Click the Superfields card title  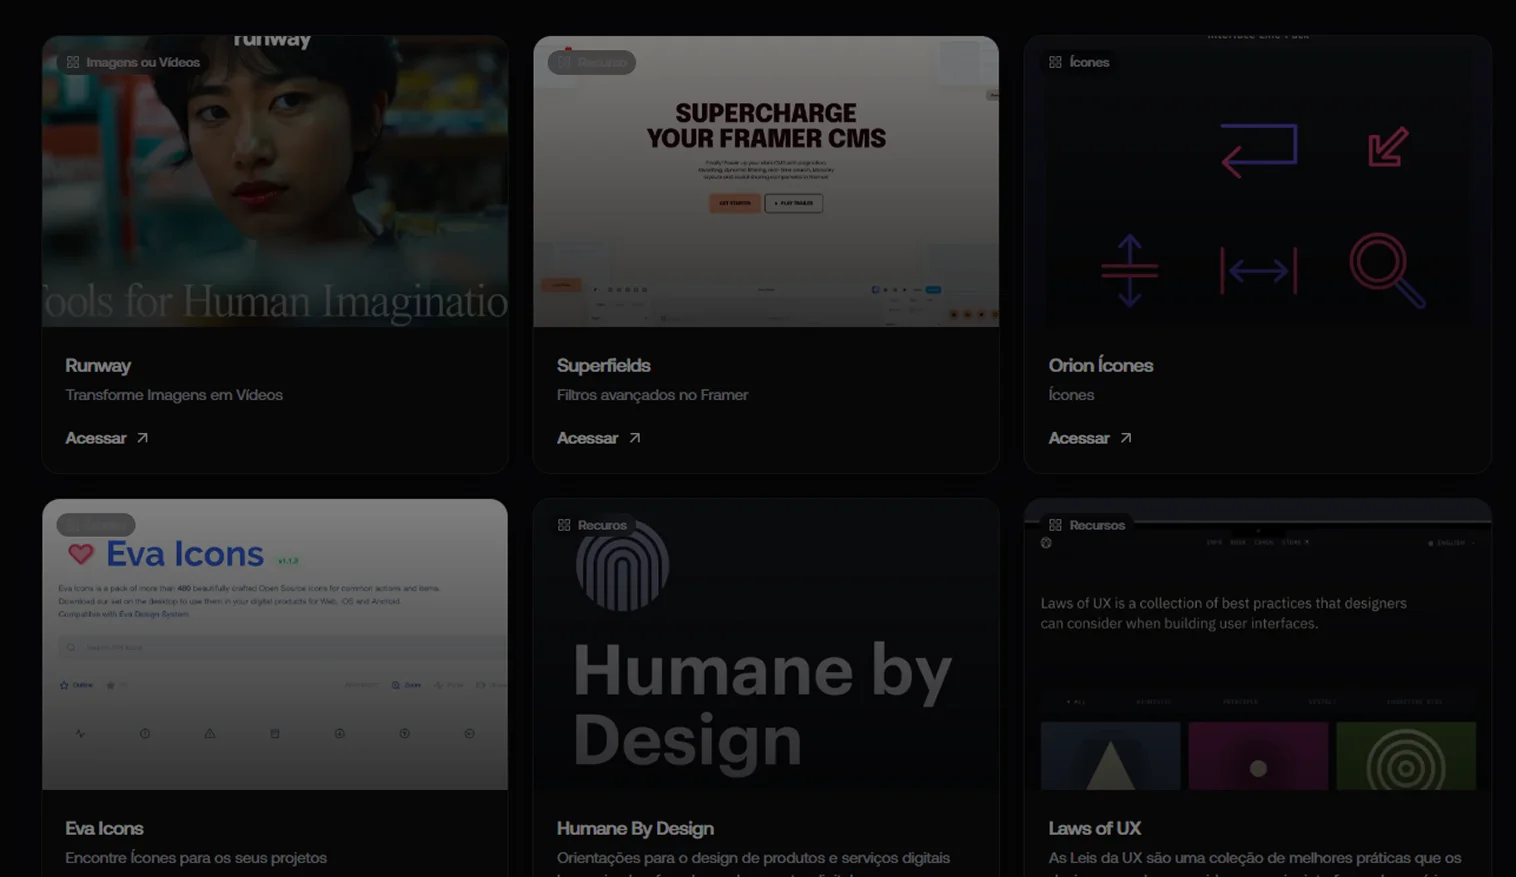[x=604, y=366]
